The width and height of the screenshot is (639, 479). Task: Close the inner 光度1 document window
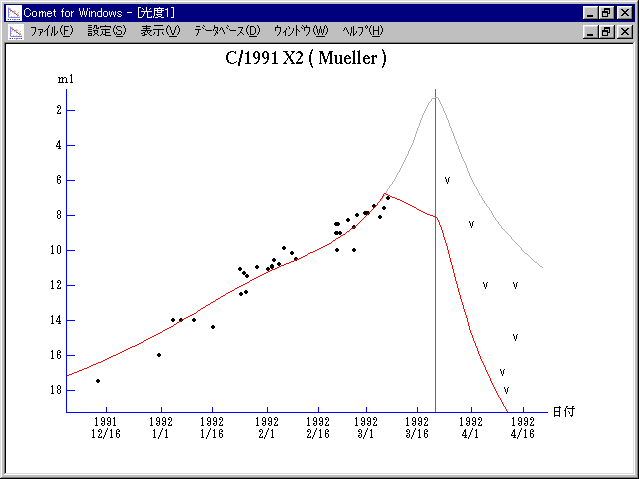click(624, 31)
